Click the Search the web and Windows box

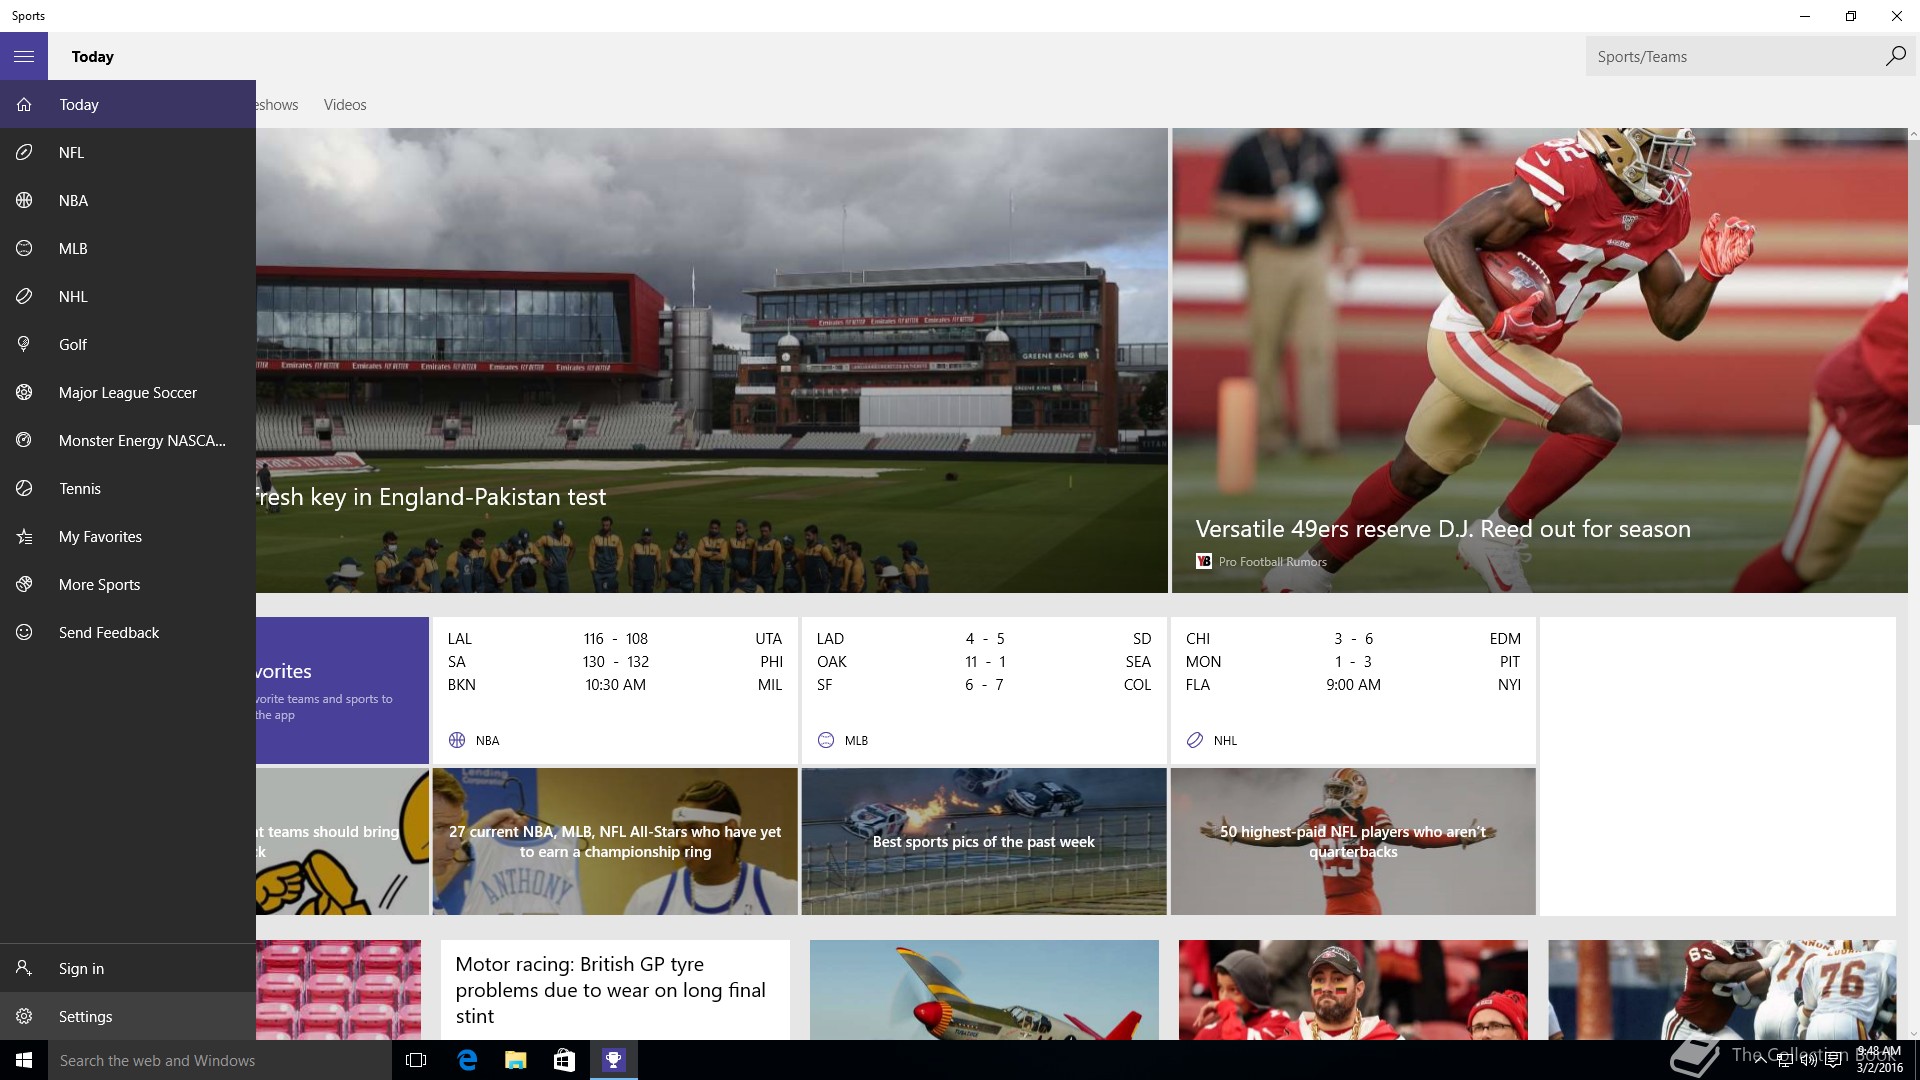click(x=220, y=1060)
